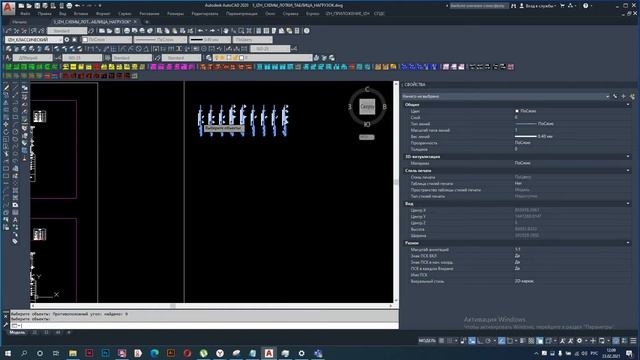Open File Explorer from the taskbar

point(73,353)
